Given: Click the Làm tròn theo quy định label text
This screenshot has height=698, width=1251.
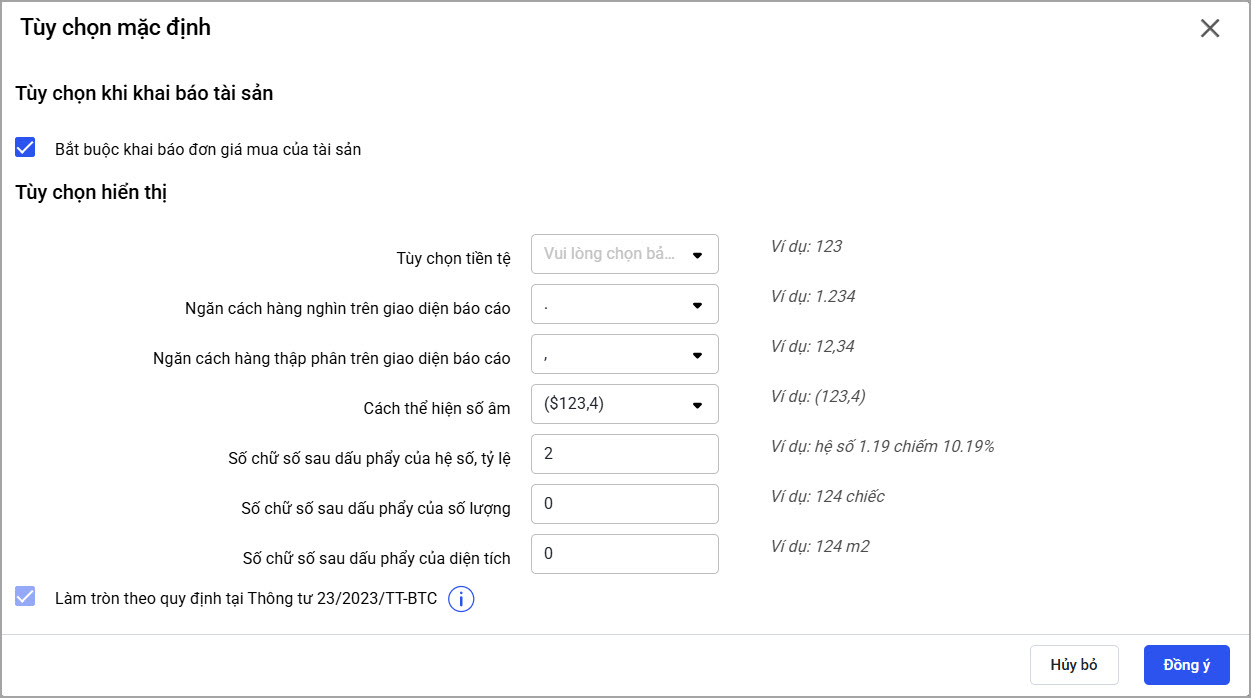Looking at the screenshot, I should 246,599.
